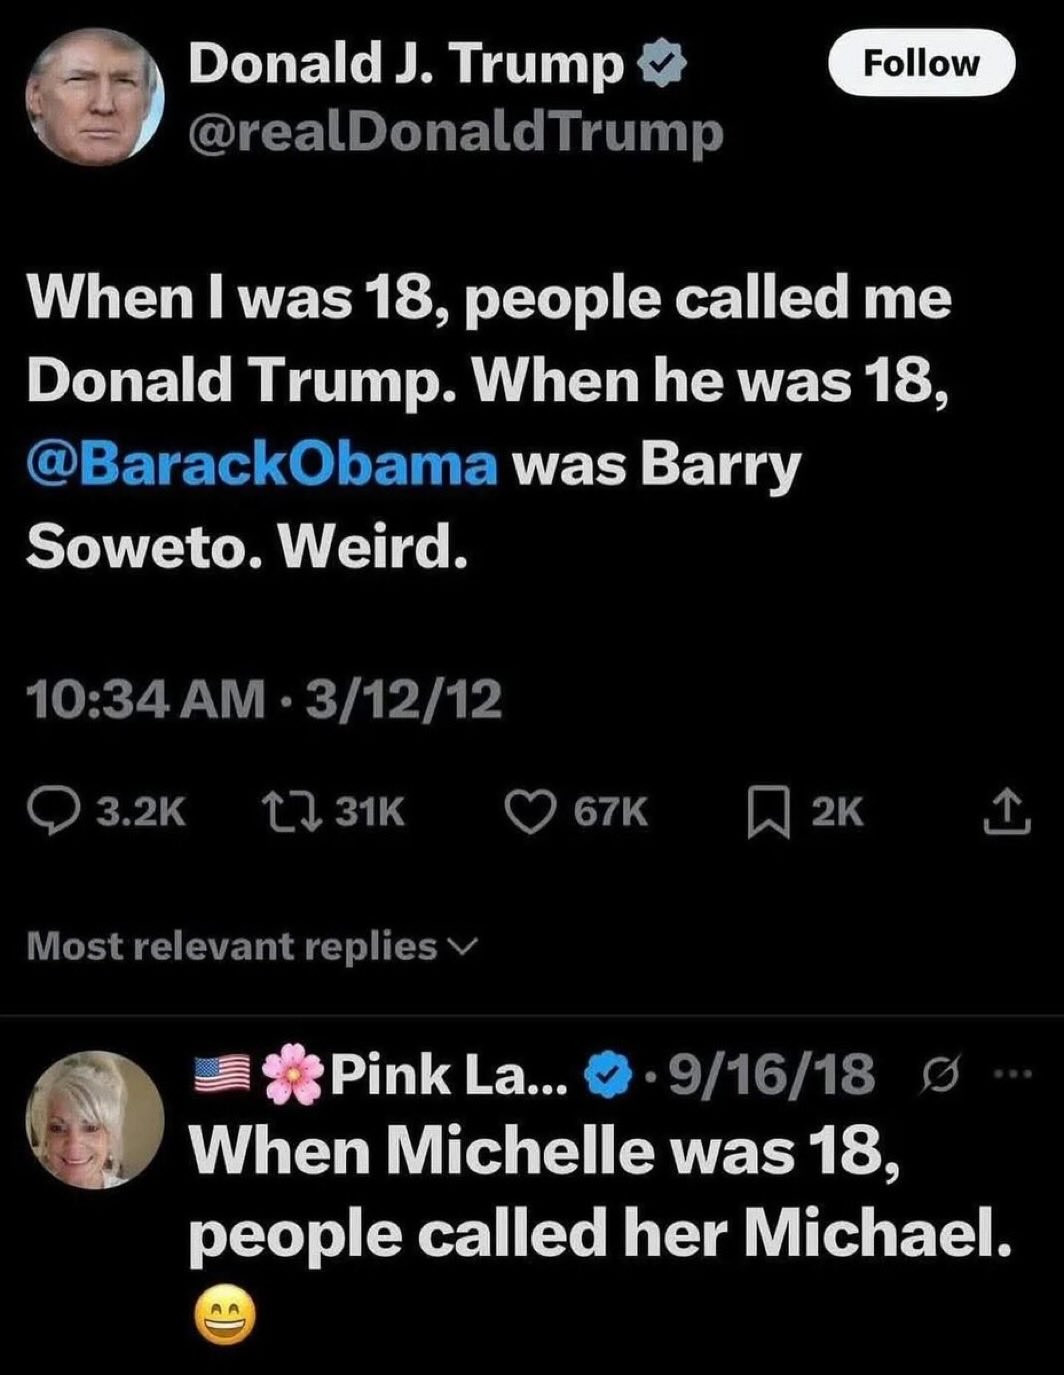The image size is (1064, 1375).
Task: Open the reply's three-dot more menu
Action: pos(1011,1075)
